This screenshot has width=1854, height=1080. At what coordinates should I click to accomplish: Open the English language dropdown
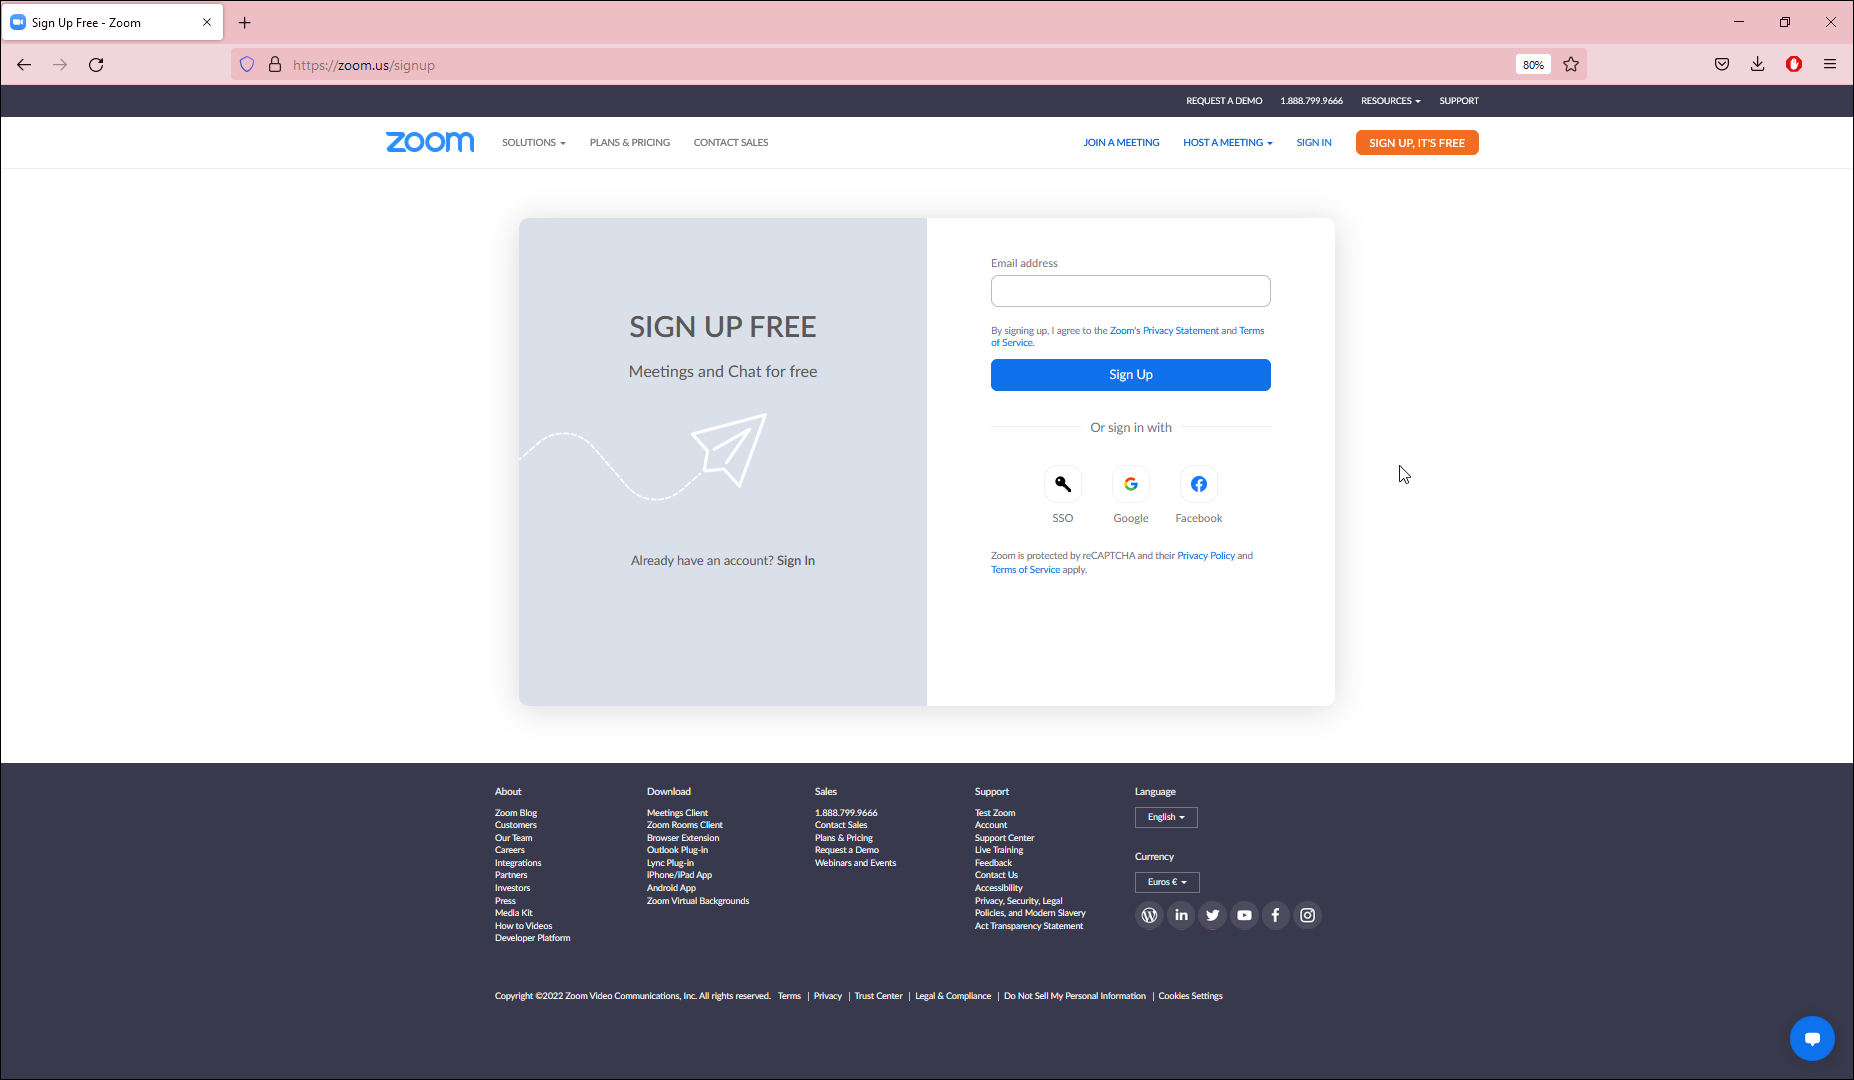point(1165,817)
